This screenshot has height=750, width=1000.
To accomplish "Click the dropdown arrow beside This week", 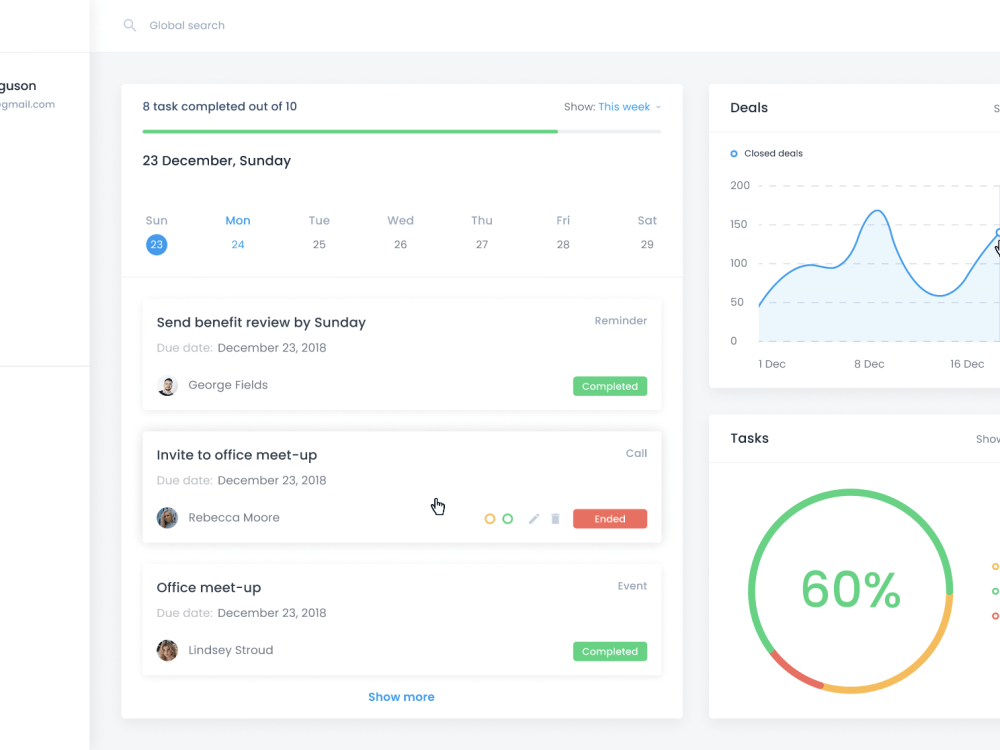I will [x=658, y=107].
